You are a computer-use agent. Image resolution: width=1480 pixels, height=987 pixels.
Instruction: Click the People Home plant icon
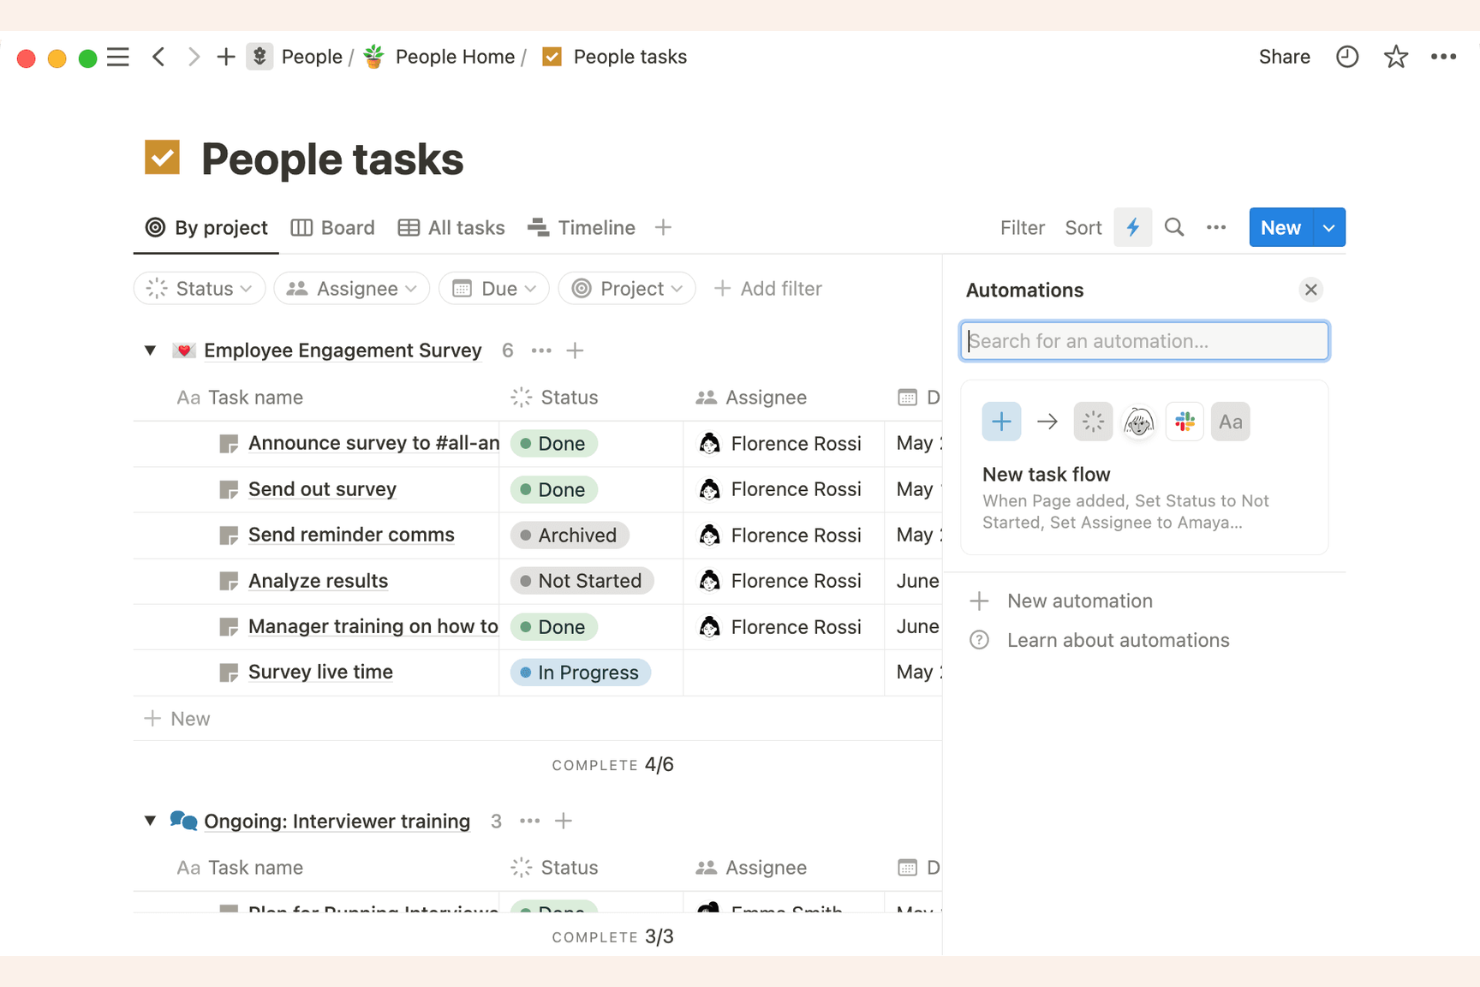(x=373, y=57)
